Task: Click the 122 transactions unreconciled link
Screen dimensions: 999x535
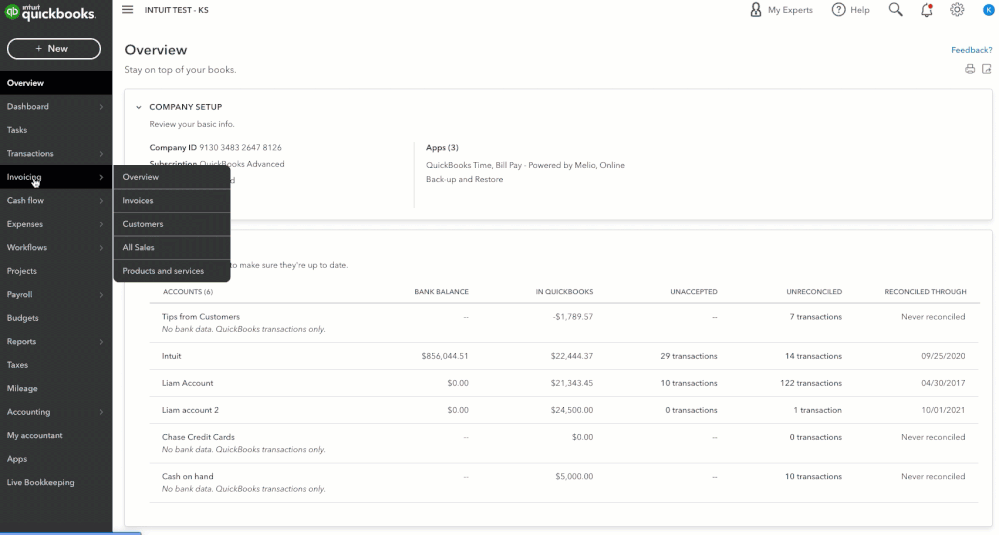Action: click(810, 383)
